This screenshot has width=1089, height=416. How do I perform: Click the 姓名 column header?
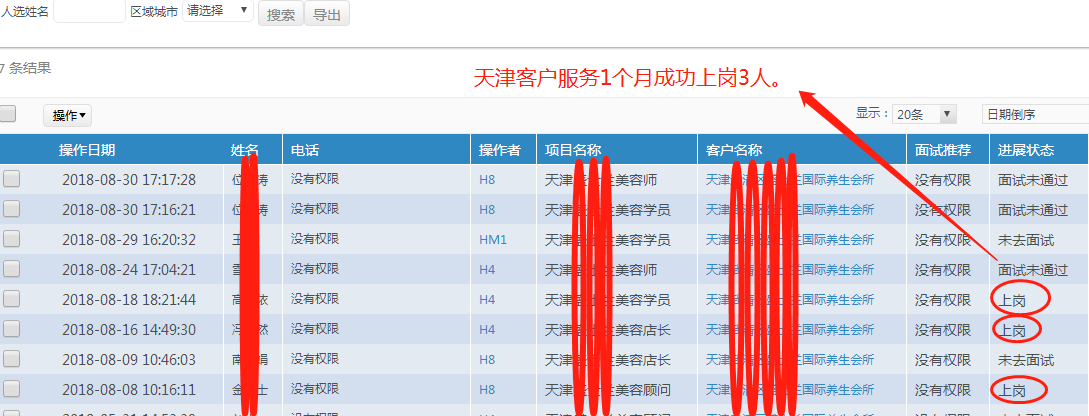pos(244,150)
